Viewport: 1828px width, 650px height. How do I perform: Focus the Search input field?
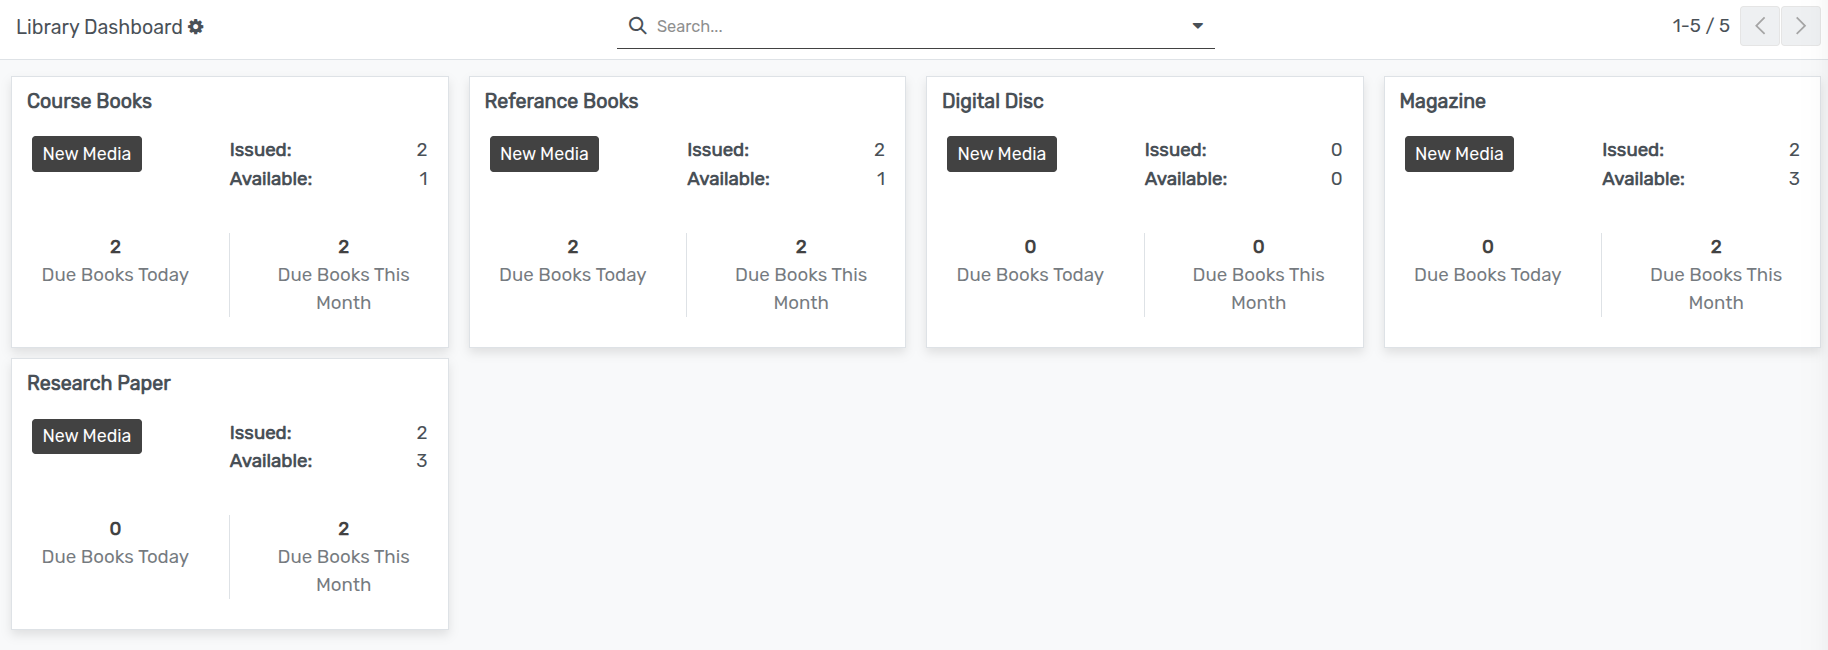915,26
